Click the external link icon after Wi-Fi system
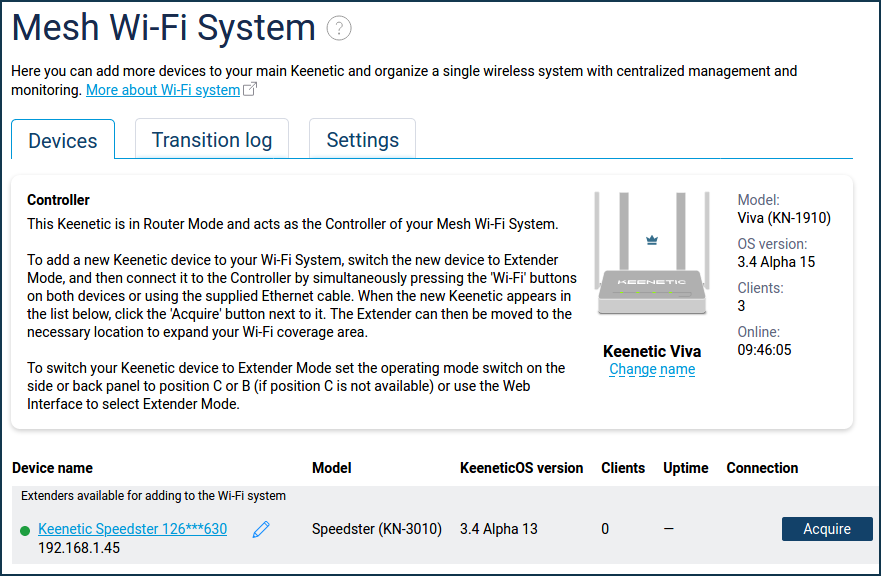Screen dimensions: 881x576 [250, 89]
